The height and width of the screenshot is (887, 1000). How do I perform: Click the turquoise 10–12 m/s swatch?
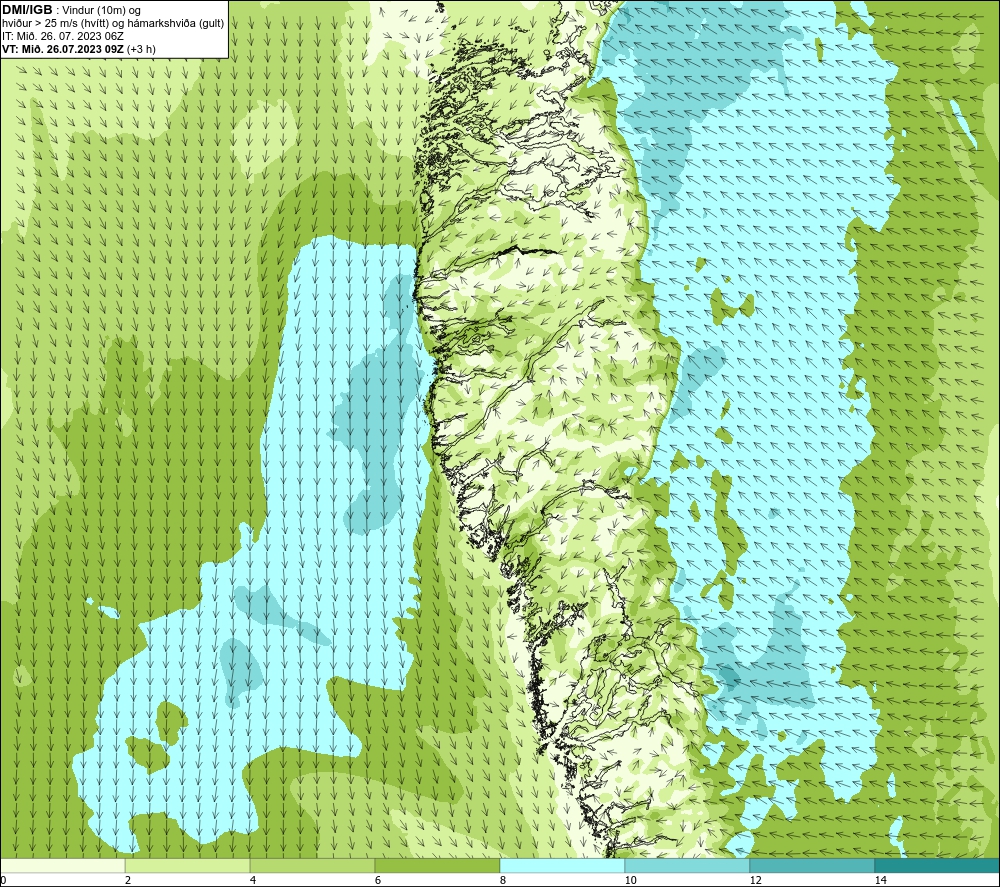(x=688, y=865)
